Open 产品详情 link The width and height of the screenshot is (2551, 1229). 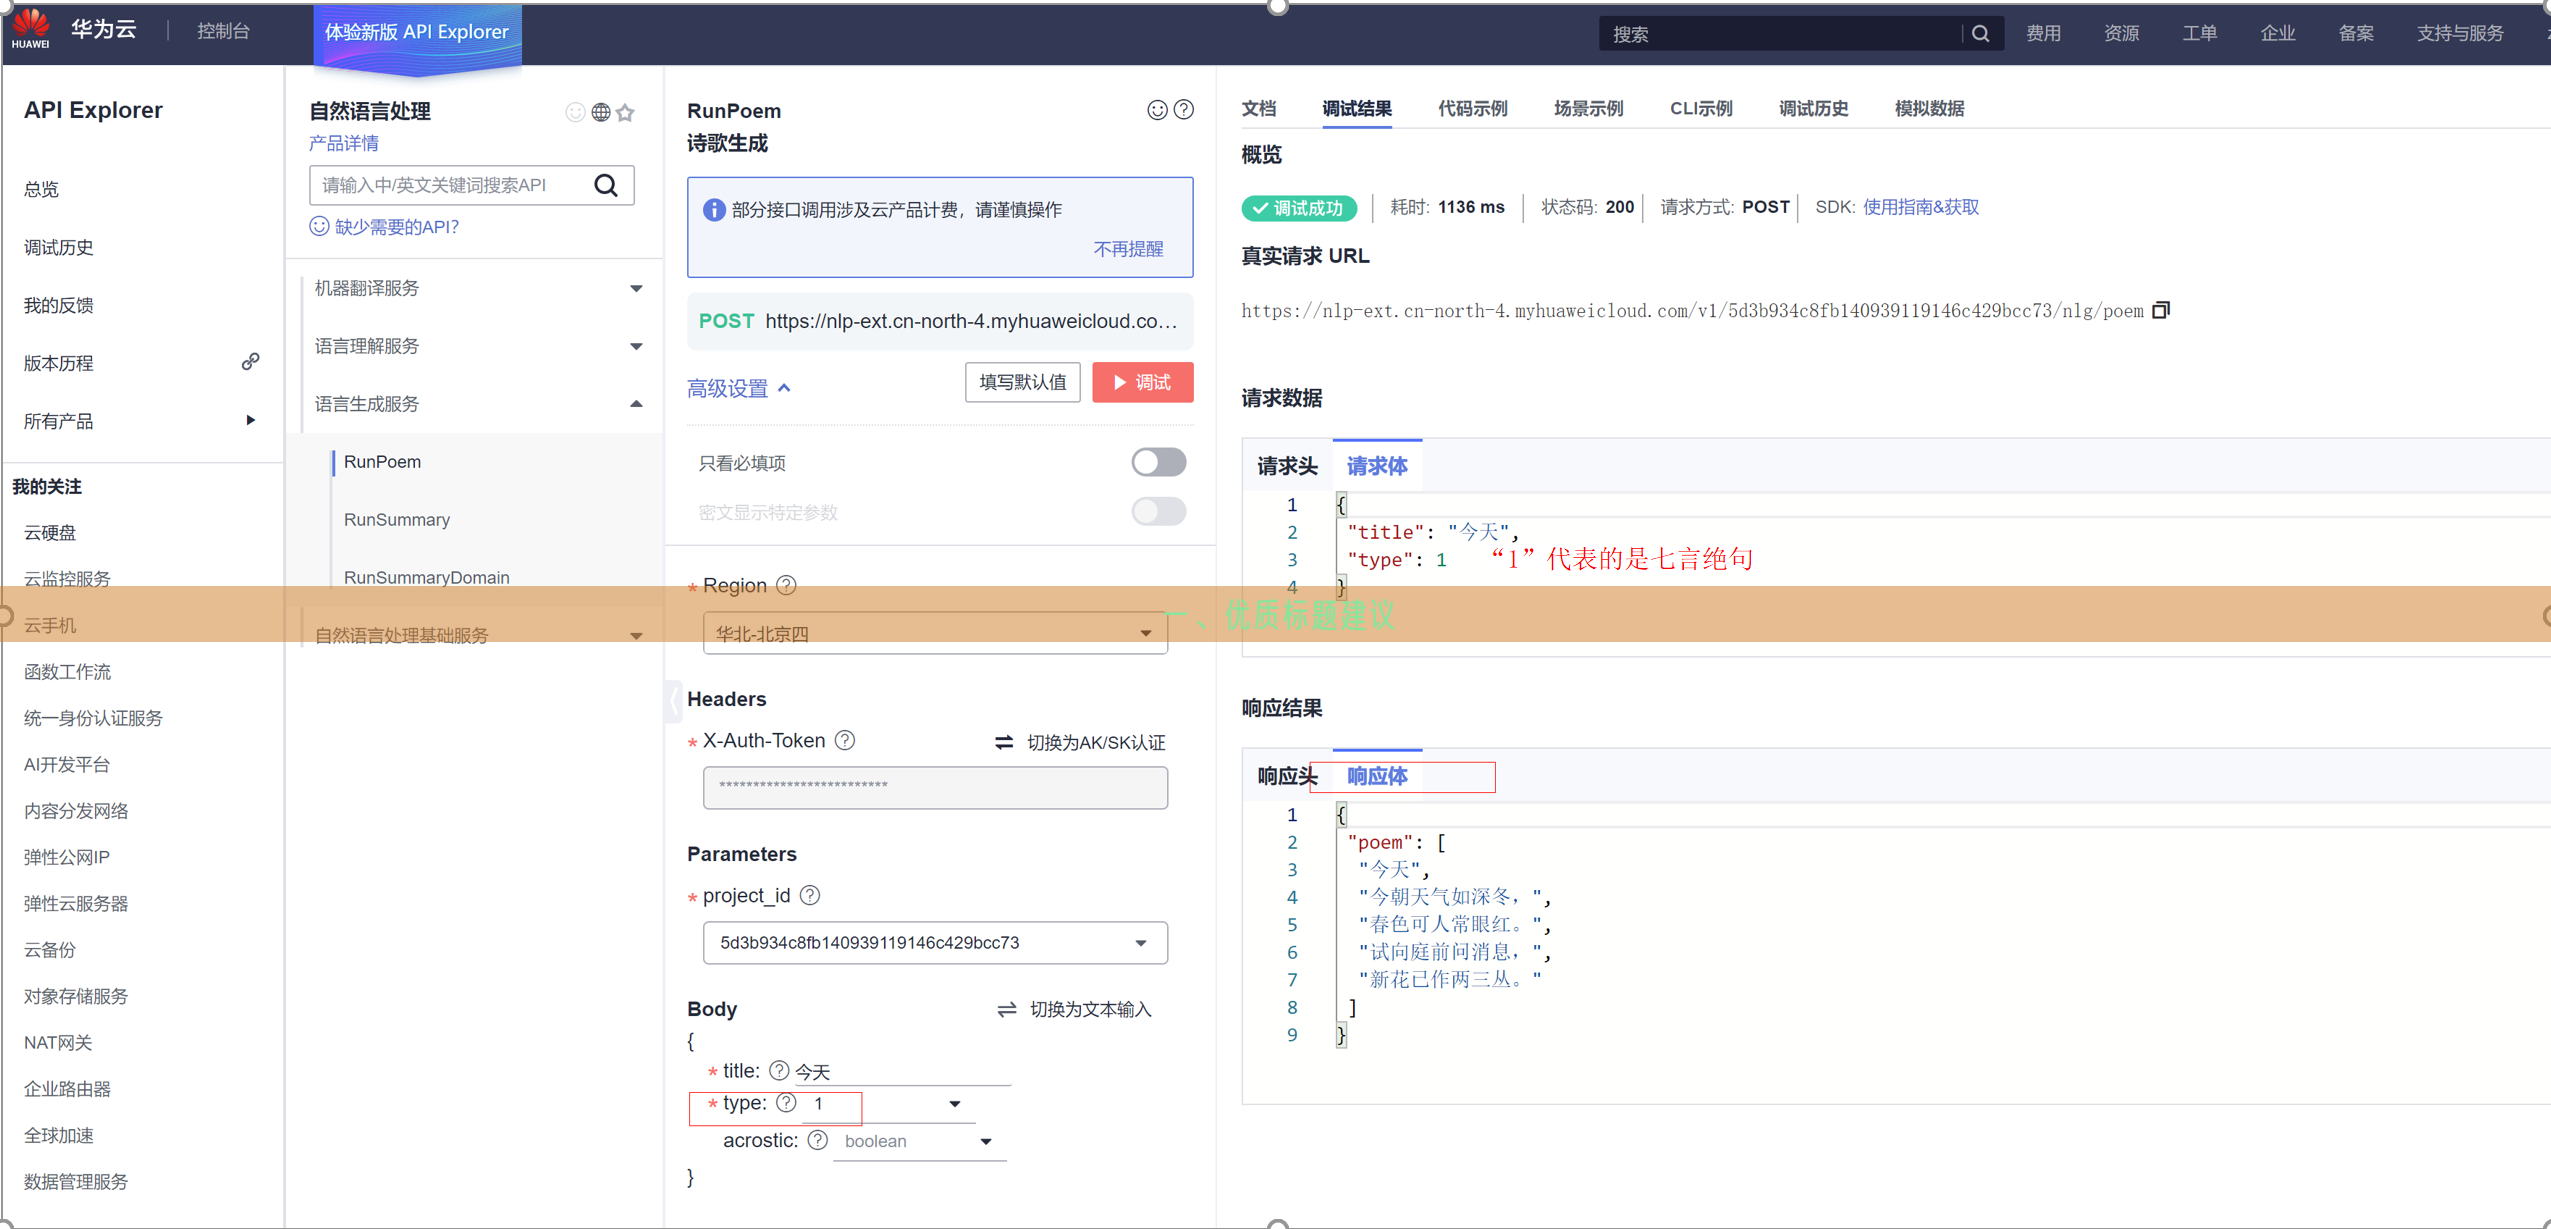pyautogui.click(x=343, y=143)
